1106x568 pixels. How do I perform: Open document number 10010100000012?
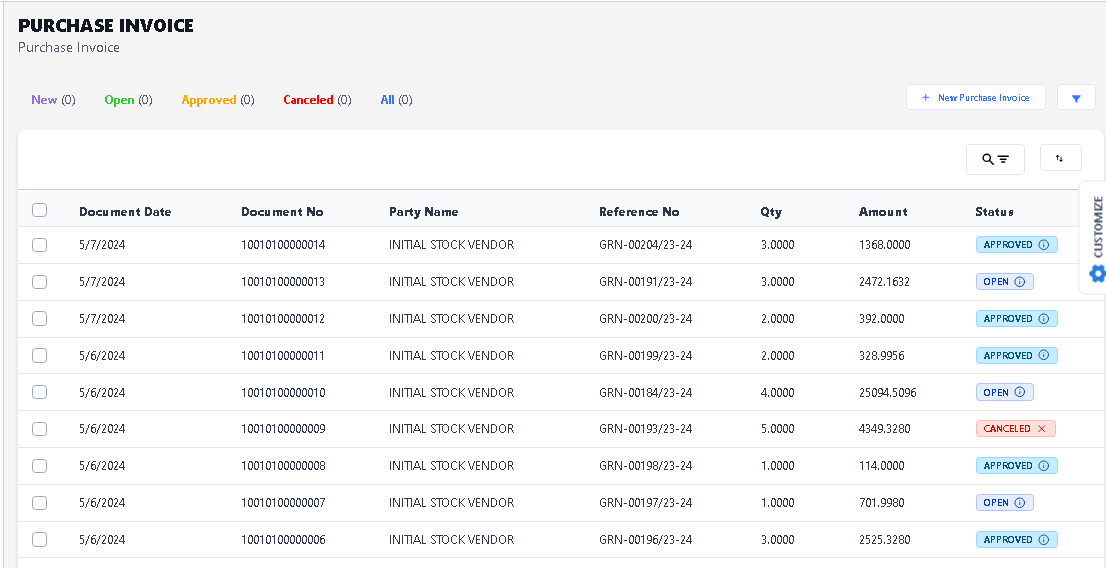(283, 319)
